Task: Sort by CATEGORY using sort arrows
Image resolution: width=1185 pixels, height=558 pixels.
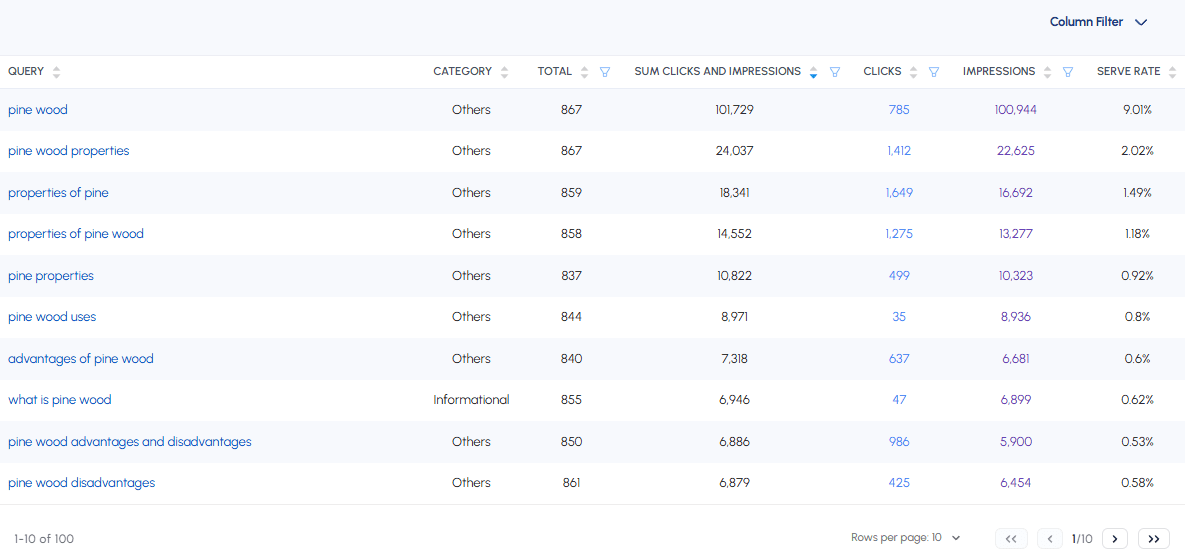Action: pyautogui.click(x=504, y=72)
